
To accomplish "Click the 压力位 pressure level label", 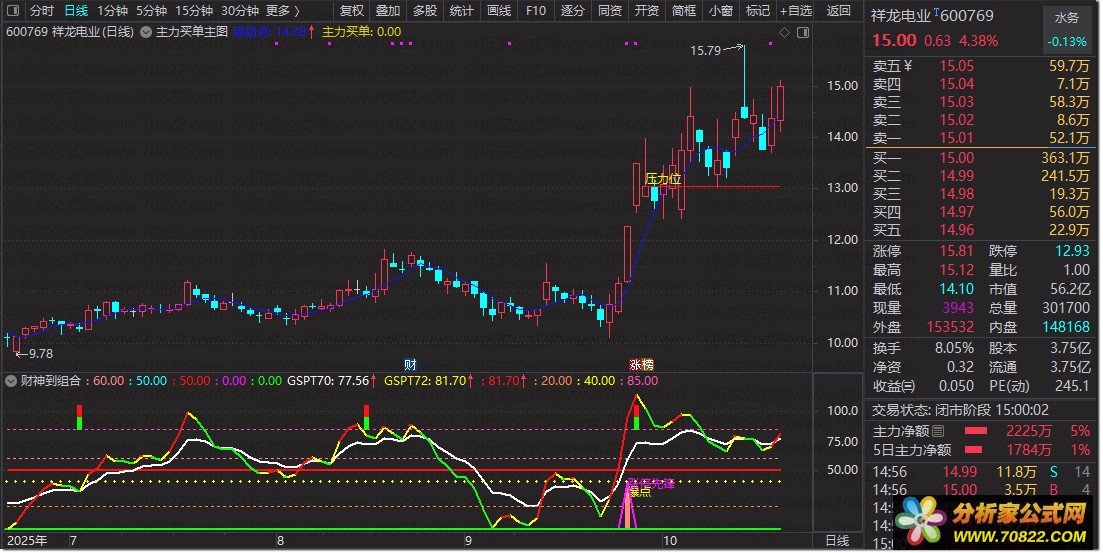I will (x=662, y=179).
